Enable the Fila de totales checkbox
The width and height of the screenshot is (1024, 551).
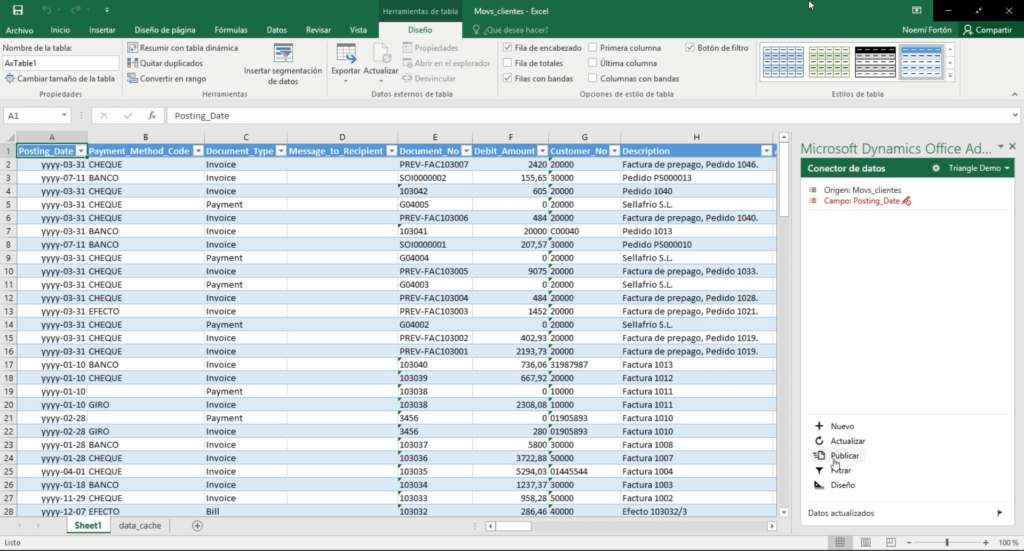(507, 63)
